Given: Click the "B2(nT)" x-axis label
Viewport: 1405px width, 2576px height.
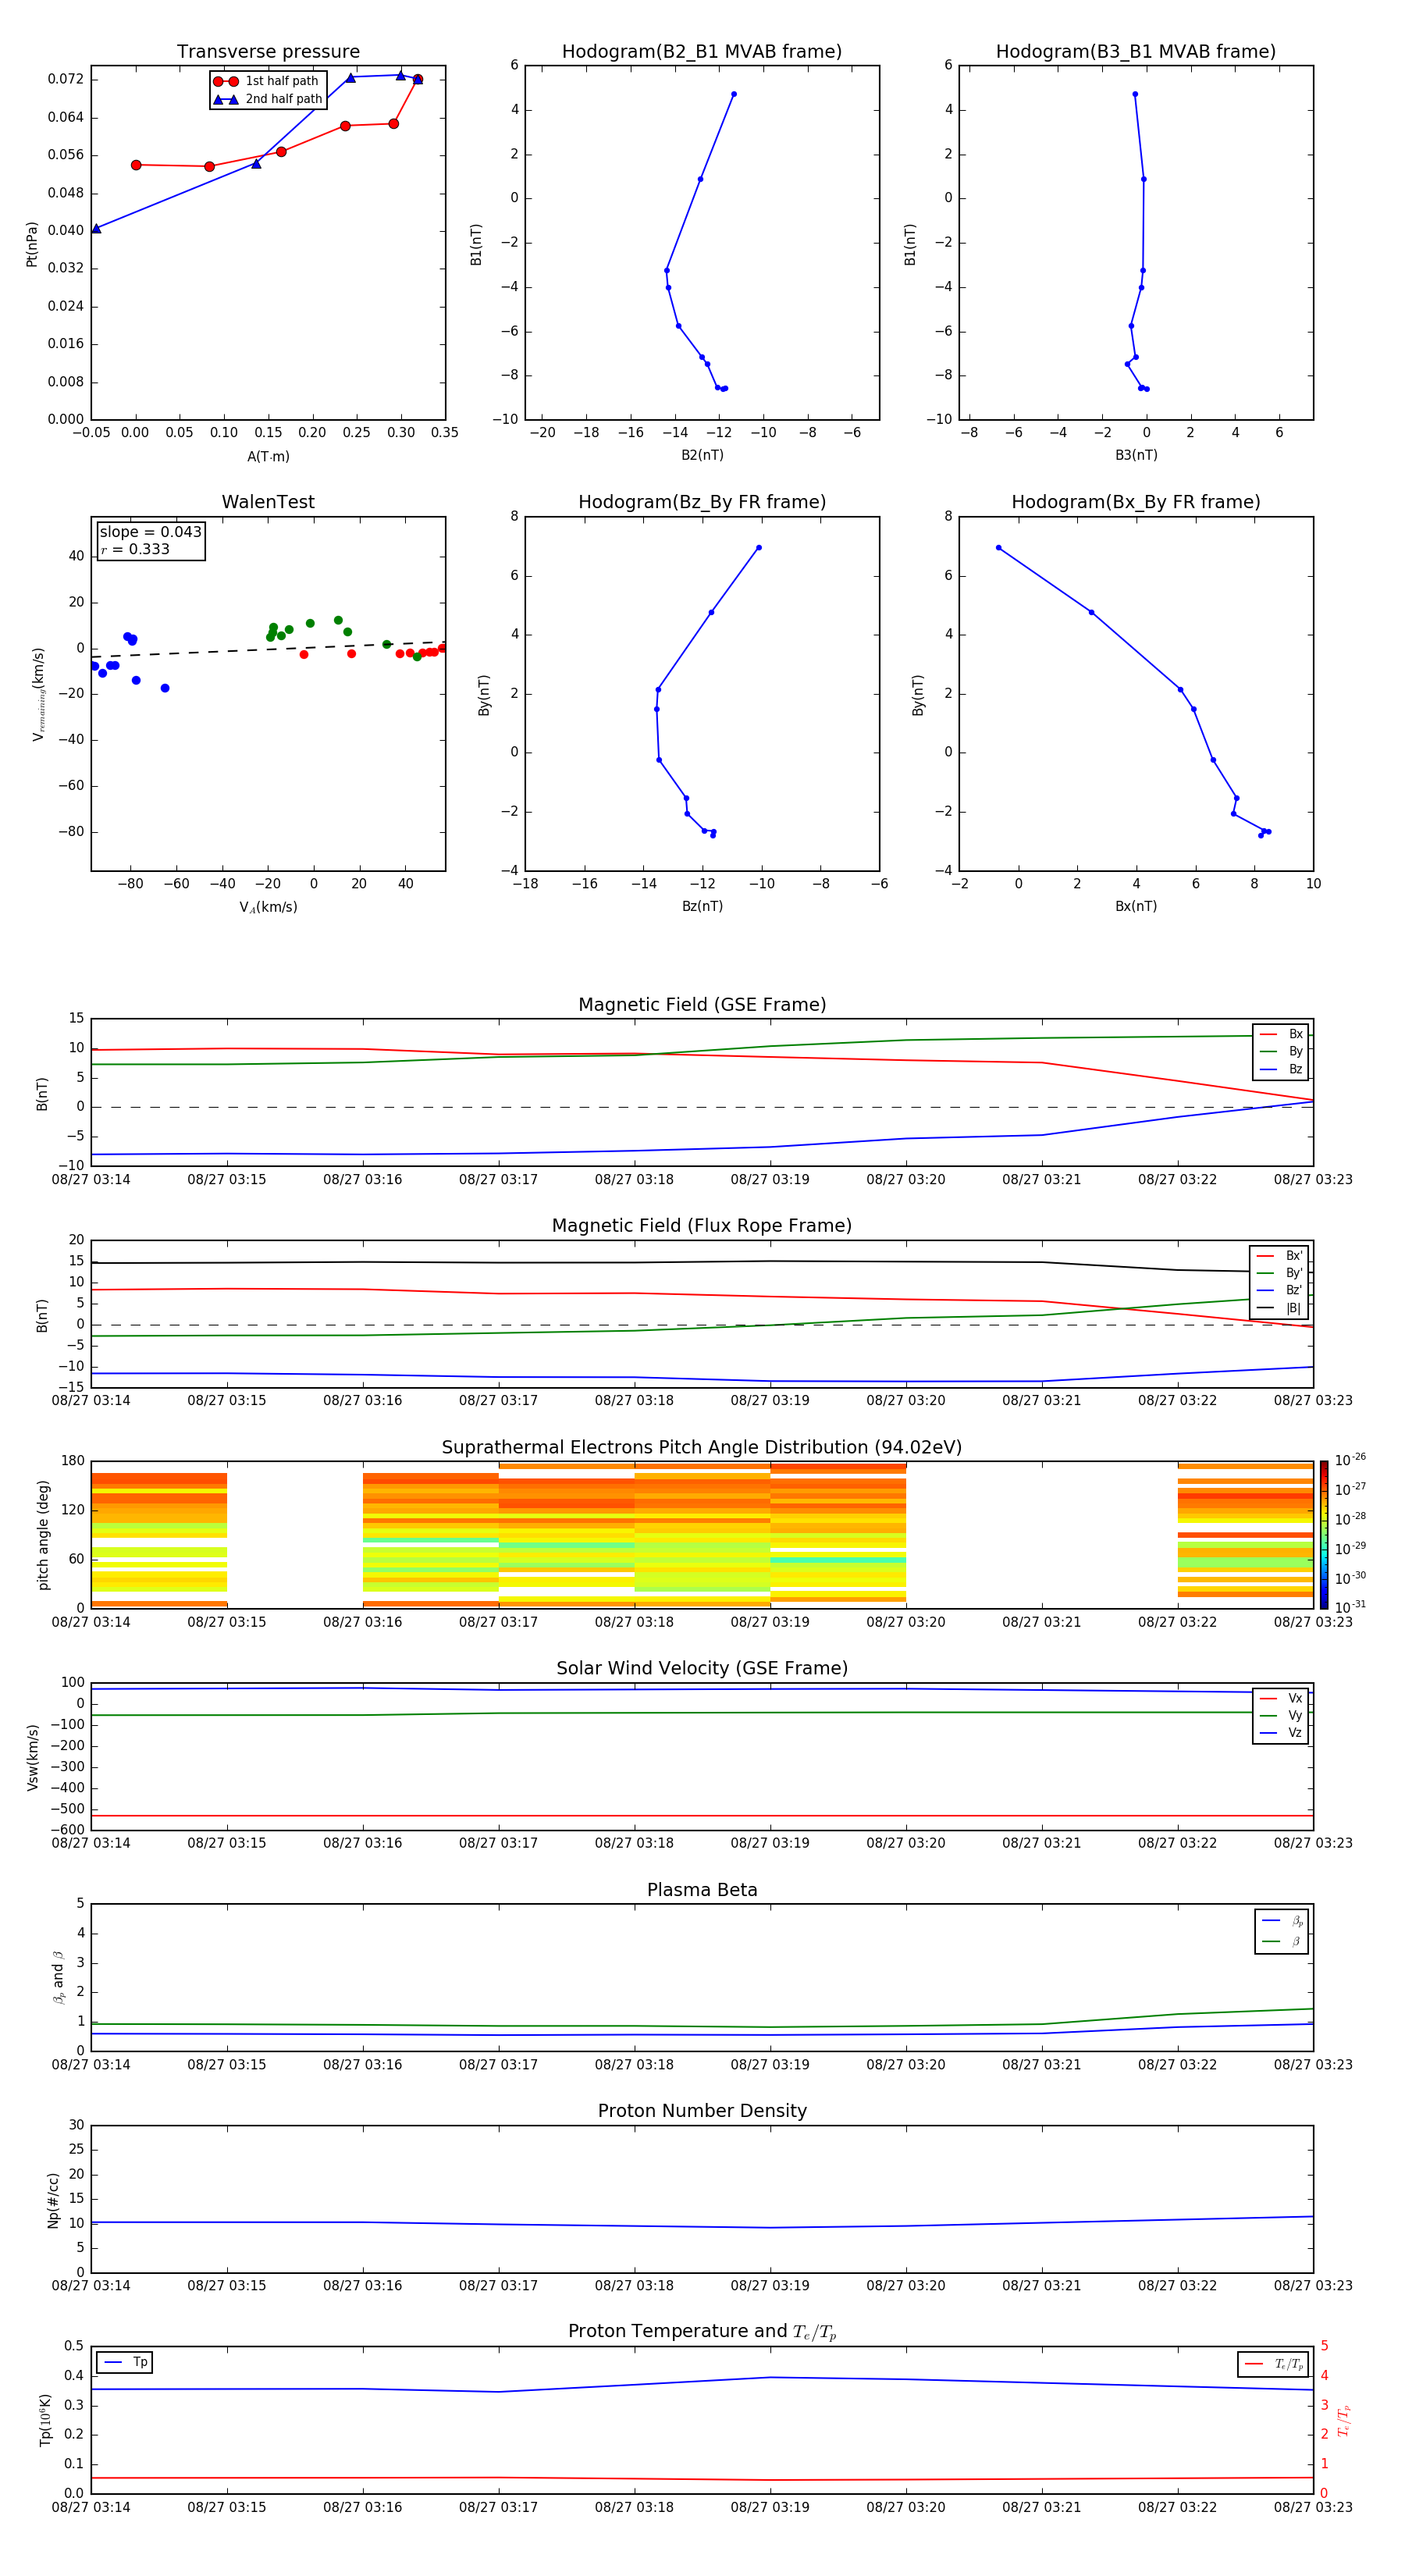Looking at the screenshot, I should (702, 455).
